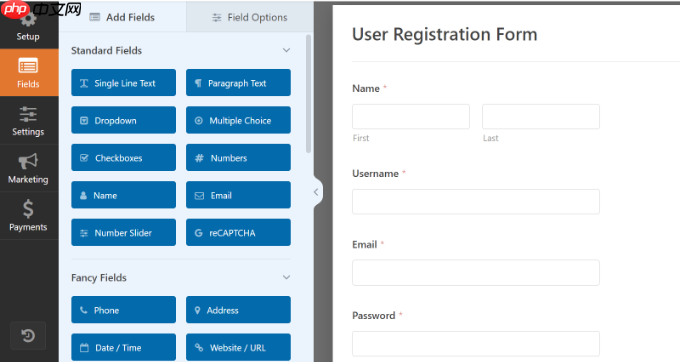Viewport: 680px width, 362px height.
Task: Click the Standard Fields heading text
Action: tap(106, 51)
